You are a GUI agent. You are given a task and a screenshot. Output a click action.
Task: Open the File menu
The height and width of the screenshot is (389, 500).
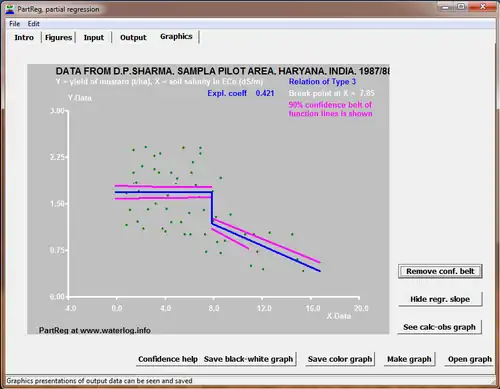[x=14, y=24]
